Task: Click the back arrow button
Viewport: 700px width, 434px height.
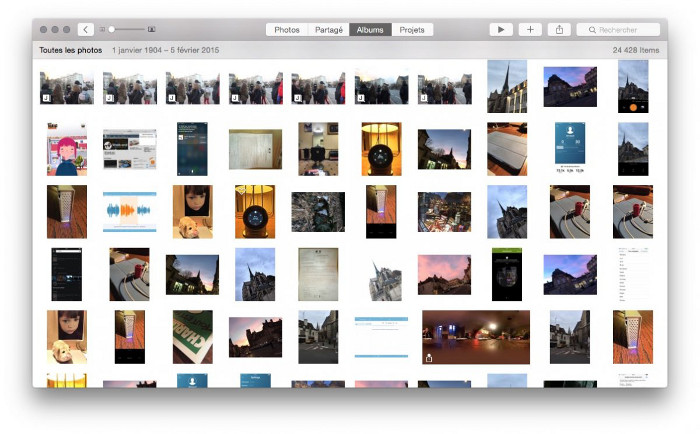Action: pos(86,30)
